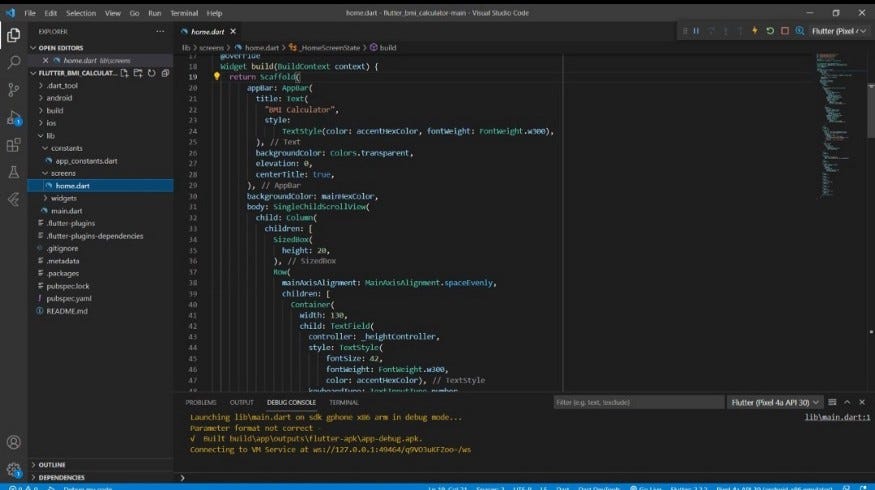The image size is (875, 490).
Task: Click _HomeScreenState in breadcrumb
Action: (330, 48)
